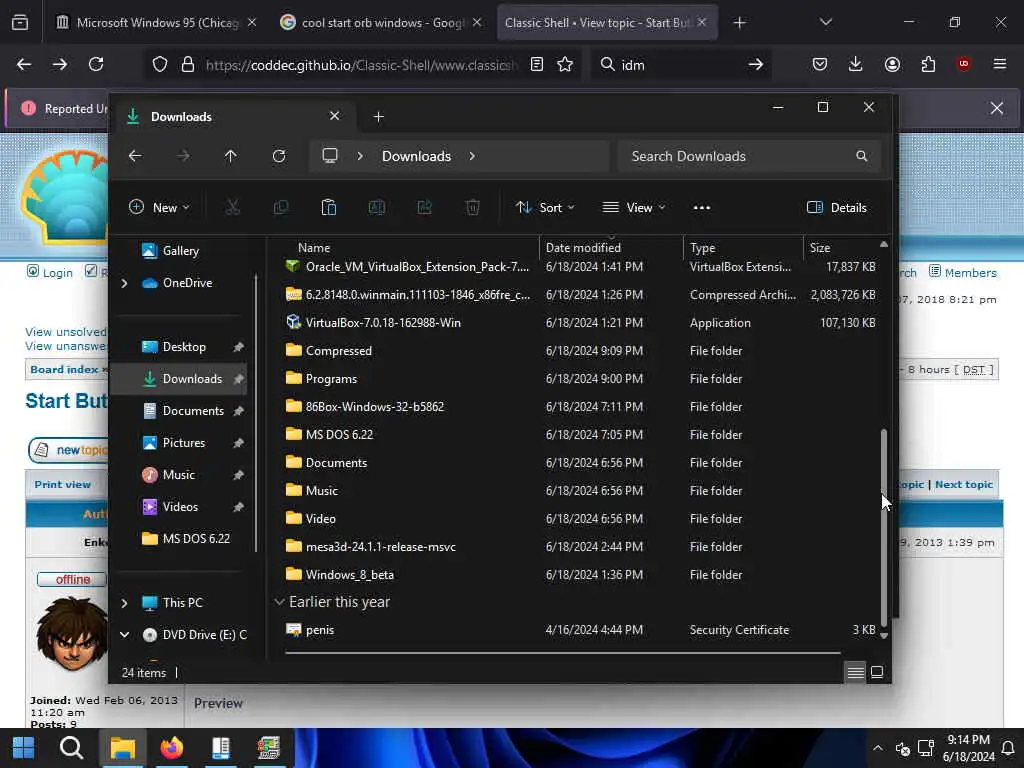Image resolution: width=1024 pixels, height=768 pixels.
Task: Click the Print view link
Action: click(x=63, y=485)
